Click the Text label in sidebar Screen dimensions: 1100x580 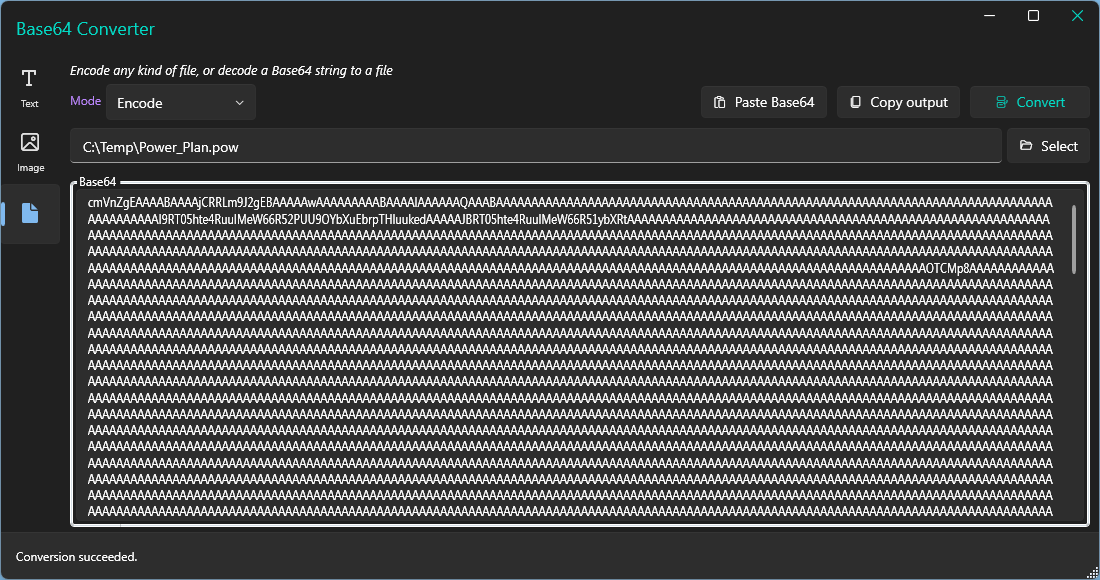pos(30,104)
